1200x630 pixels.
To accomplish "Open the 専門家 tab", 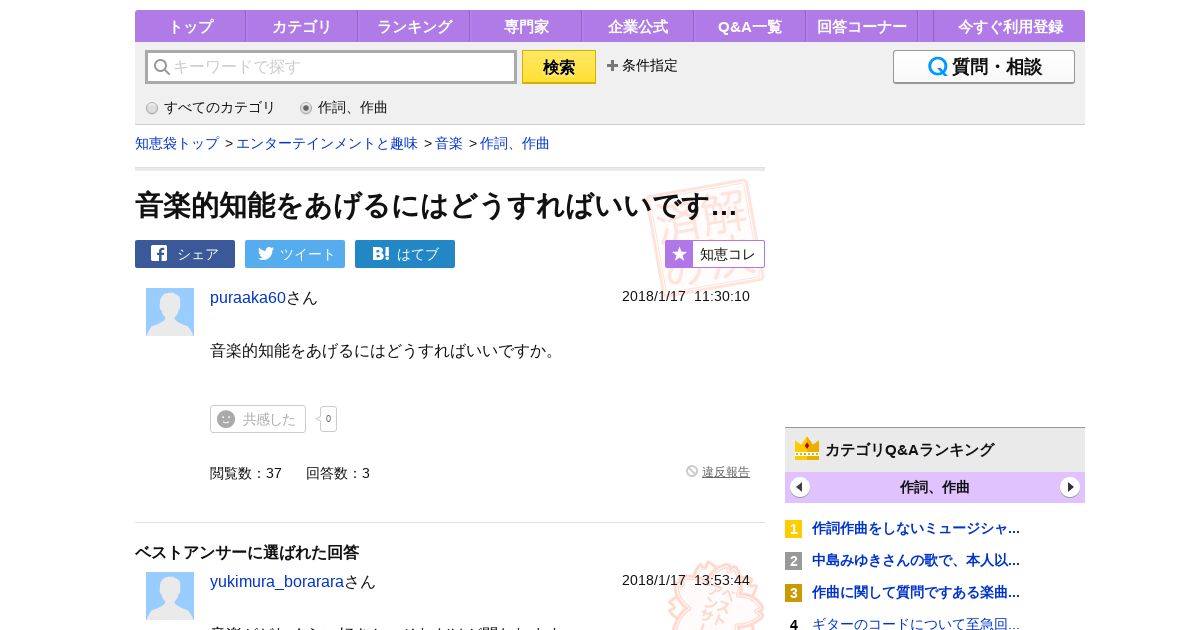I will pos(526,26).
